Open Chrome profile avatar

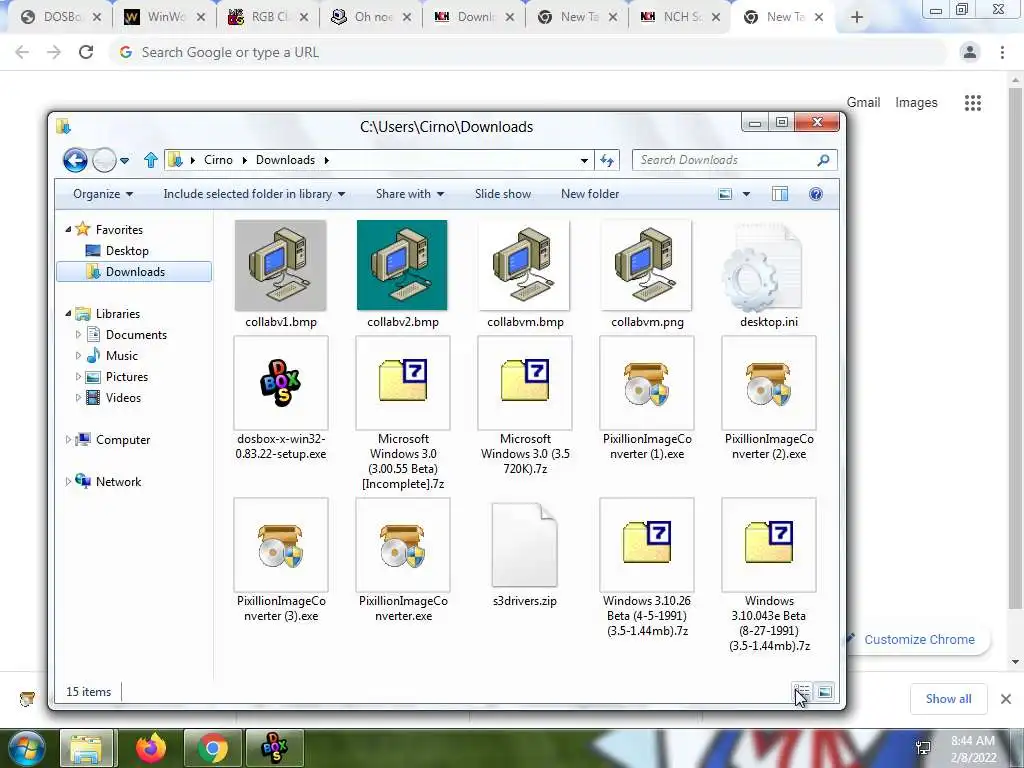point(970,52)
